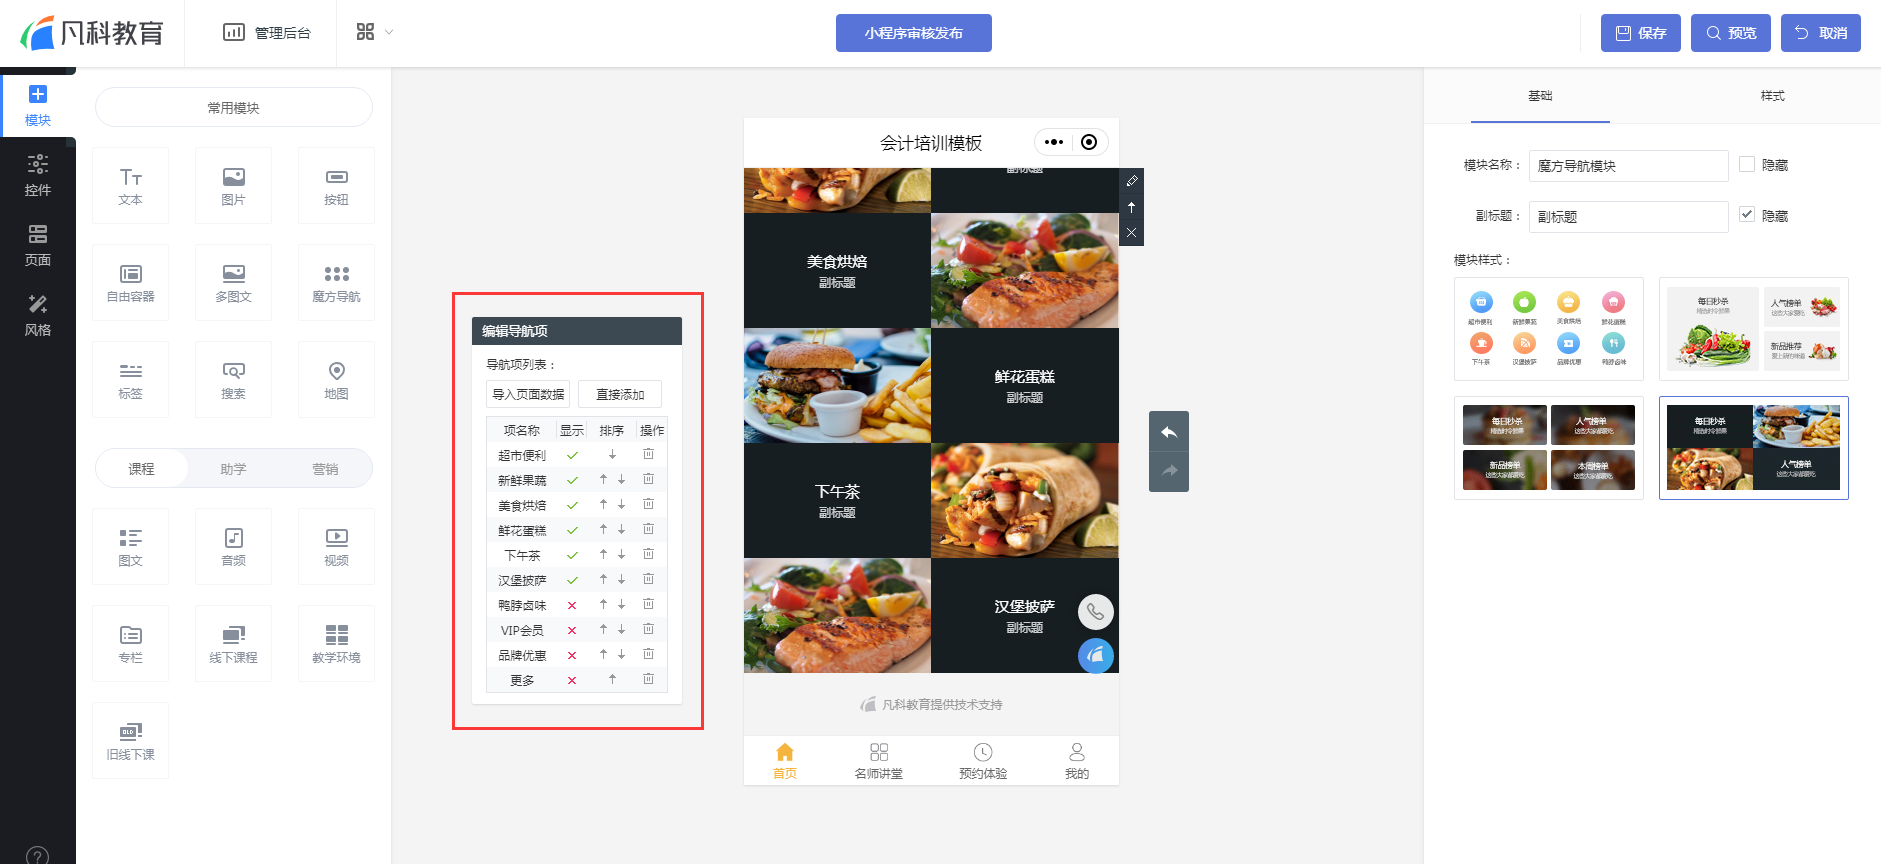The height and width of the screenshot is (864, 1881).
Task: Add a 教学环境 module
Action: coord(336,643)
